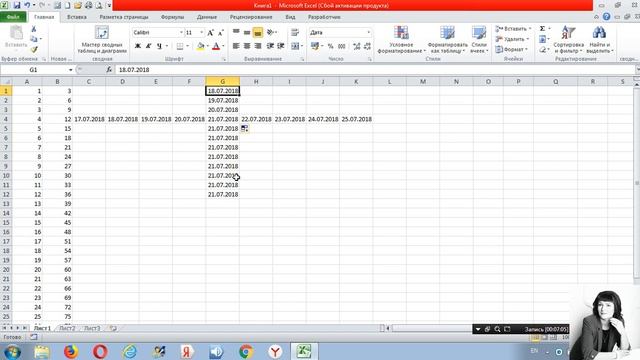The image size is (640, 360).
Task: Switch to the Данные tab
Action: pos(207,17)
